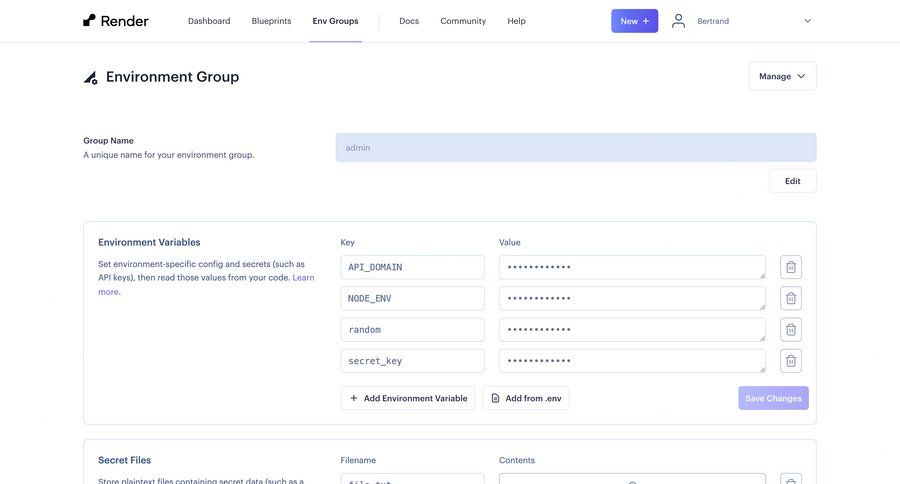Click the API_DOMAIN value field
The image size is (900, 484).
click(x=632, y=267)
